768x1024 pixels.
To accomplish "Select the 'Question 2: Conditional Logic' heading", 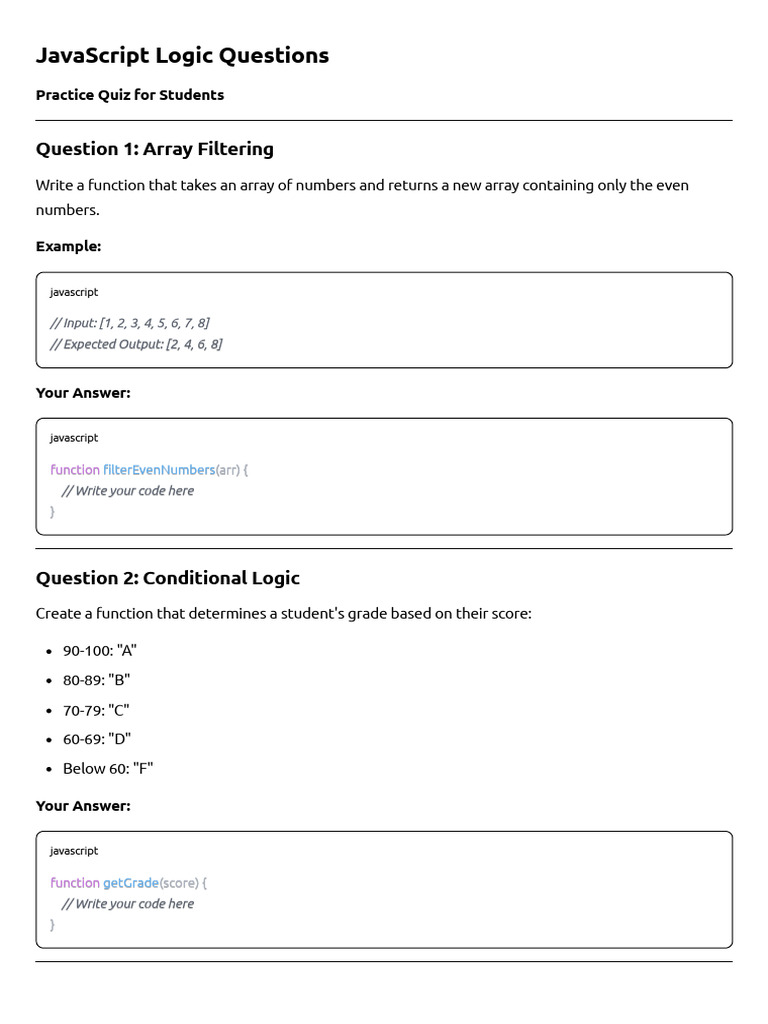I will pos(168,578).
